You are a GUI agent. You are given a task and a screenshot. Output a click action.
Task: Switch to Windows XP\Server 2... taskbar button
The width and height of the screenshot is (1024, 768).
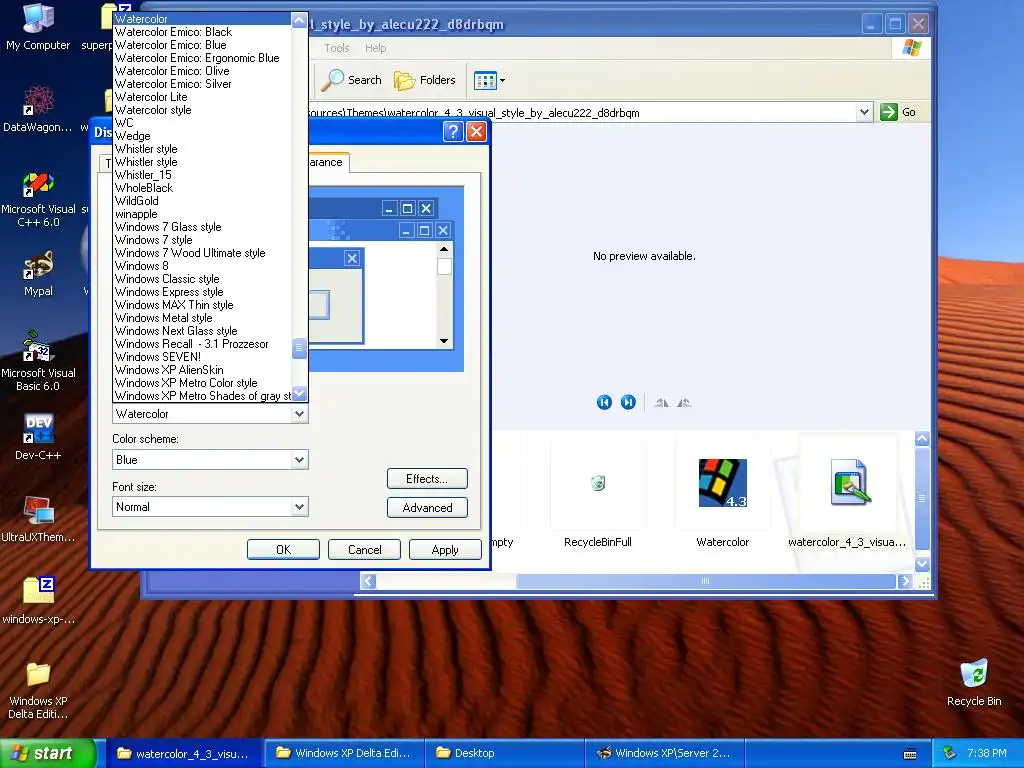pos(665,753)
